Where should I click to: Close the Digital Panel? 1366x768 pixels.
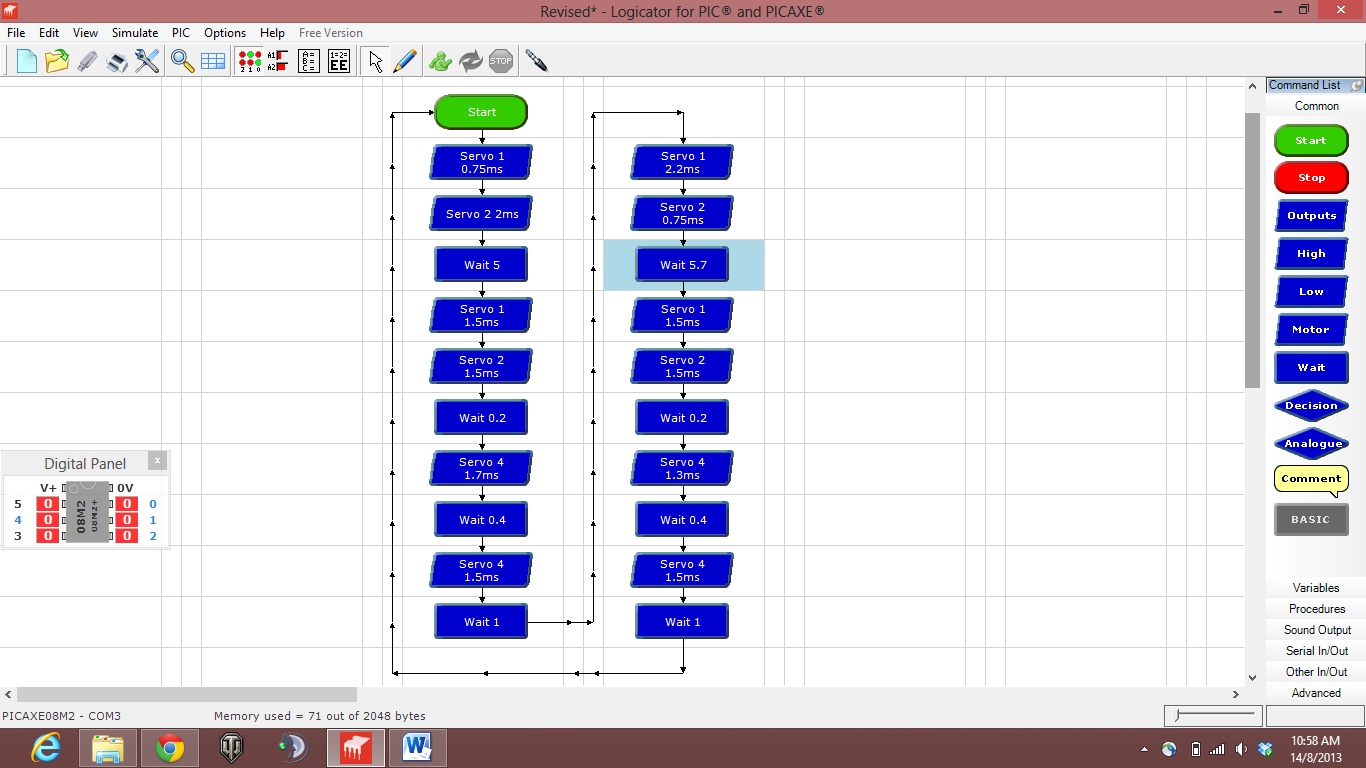click(x=157, y=460)
